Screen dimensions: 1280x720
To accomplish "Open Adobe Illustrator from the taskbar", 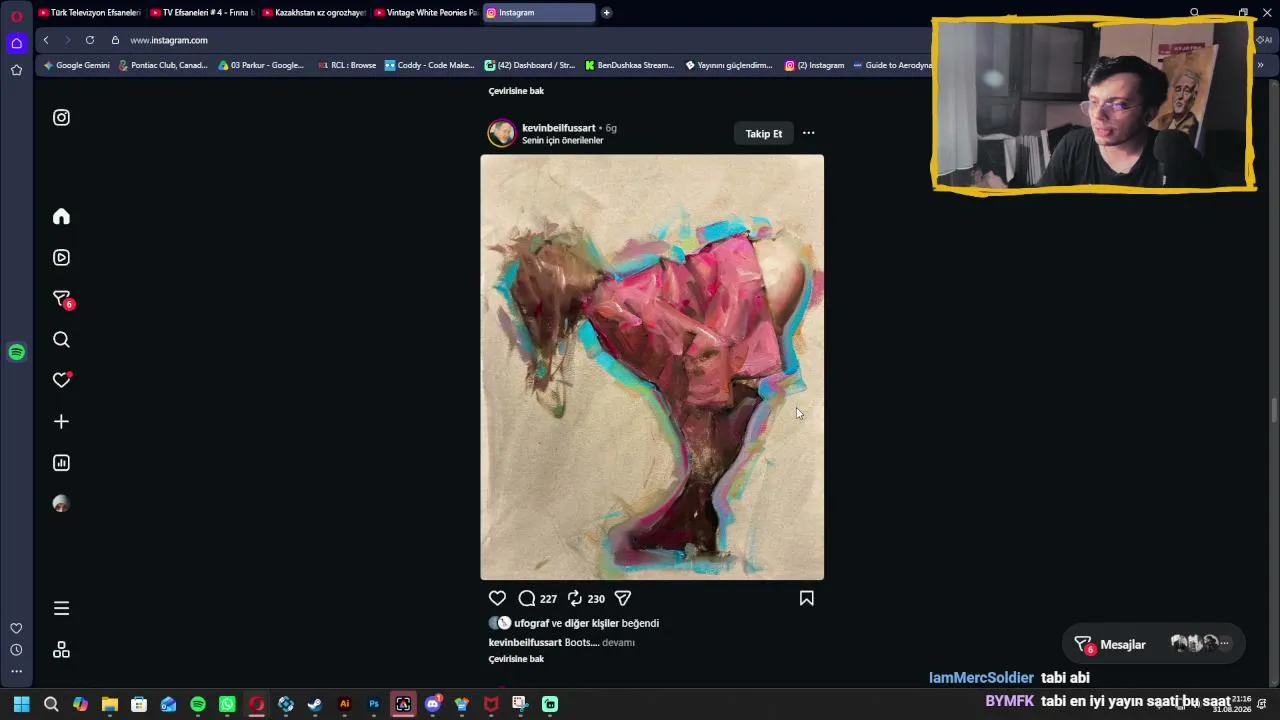I will coord(344,704).
